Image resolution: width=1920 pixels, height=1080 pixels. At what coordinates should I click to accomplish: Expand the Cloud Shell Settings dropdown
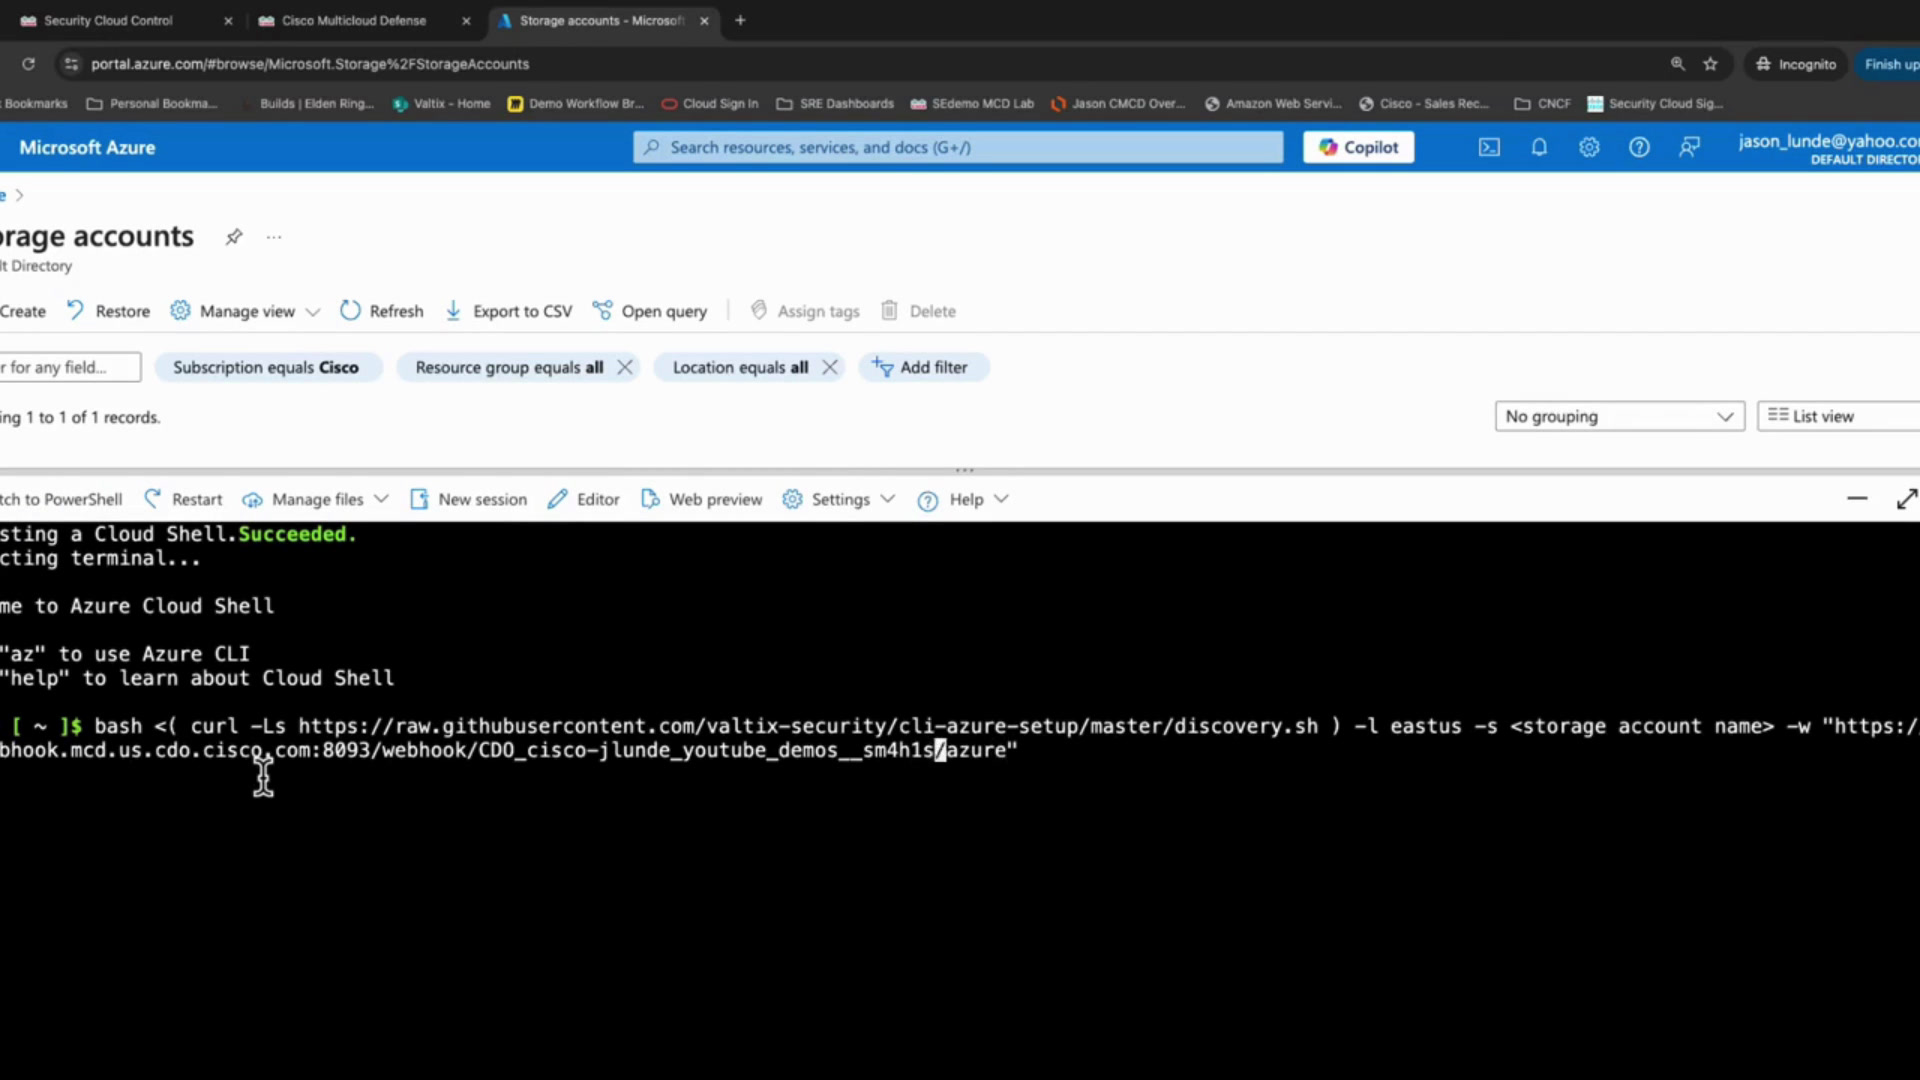(839, 499)
